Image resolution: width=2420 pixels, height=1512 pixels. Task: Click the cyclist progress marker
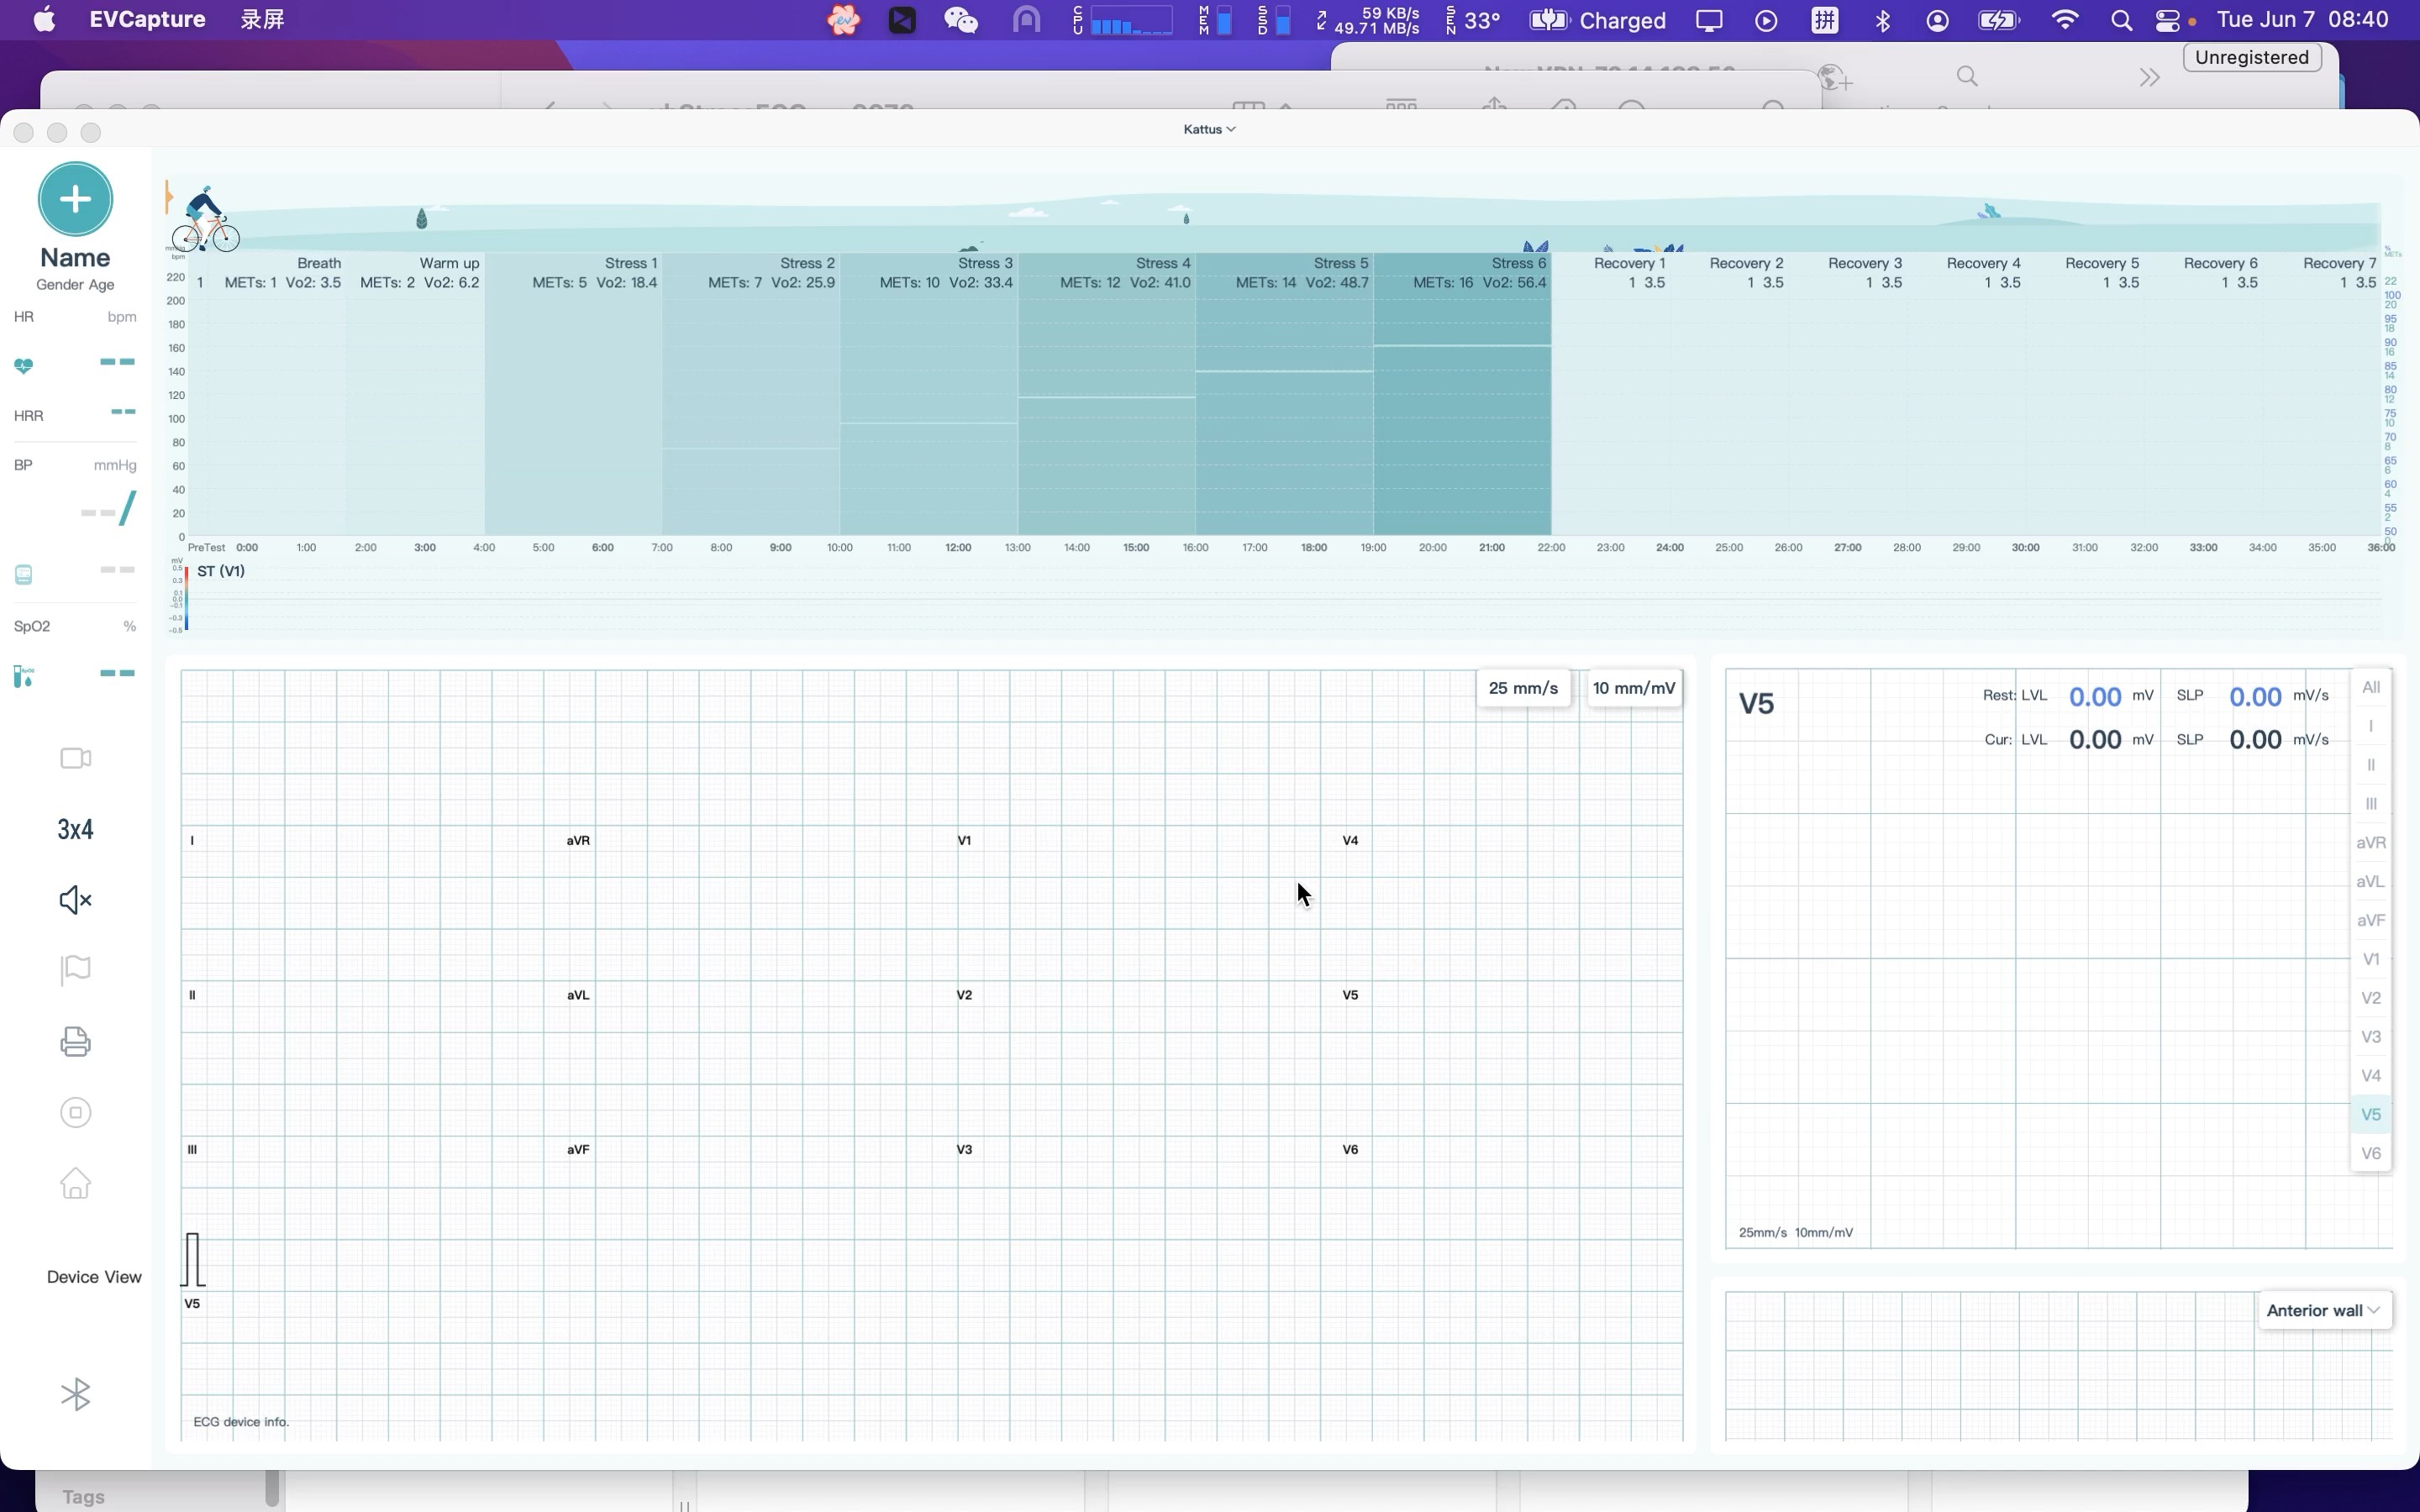tap(205, 219)
